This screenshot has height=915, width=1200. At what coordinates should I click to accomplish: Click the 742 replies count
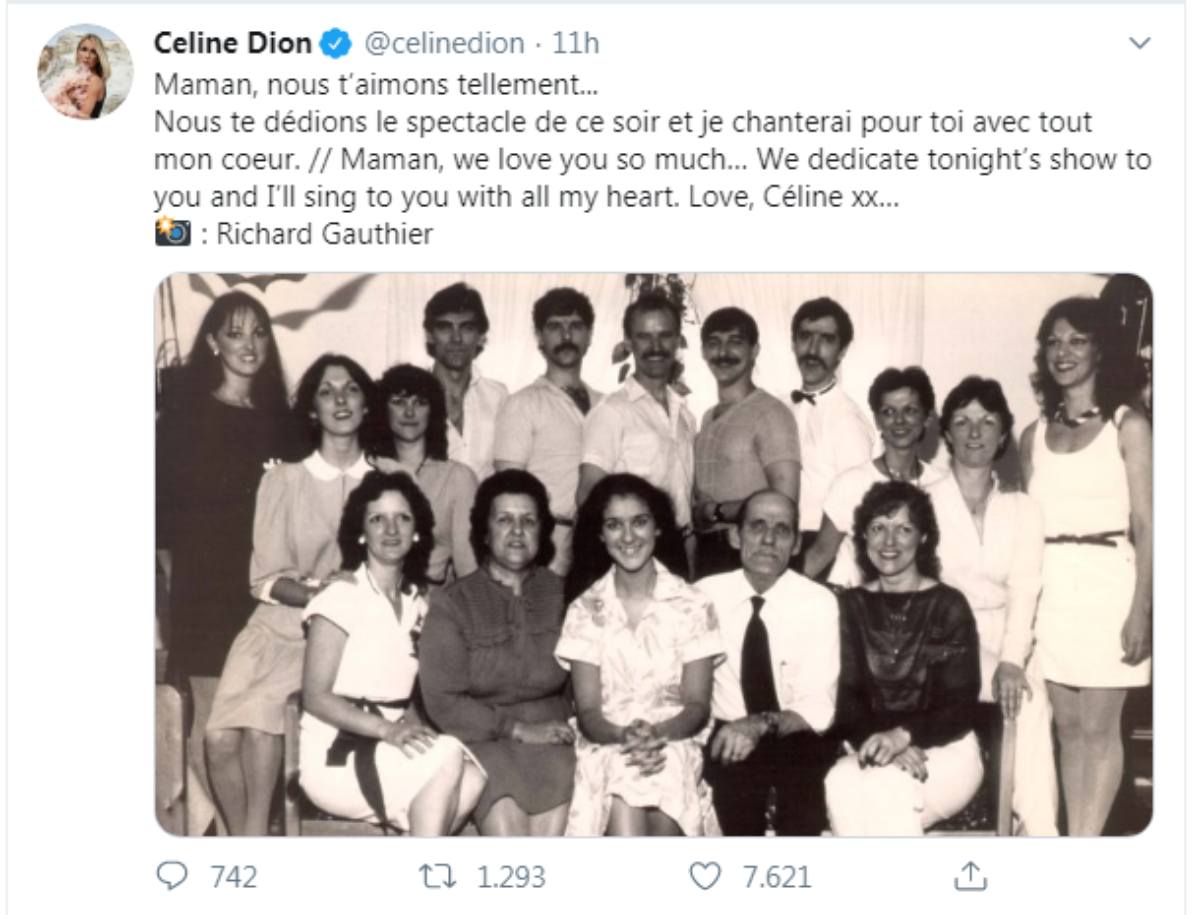(233, 877)
